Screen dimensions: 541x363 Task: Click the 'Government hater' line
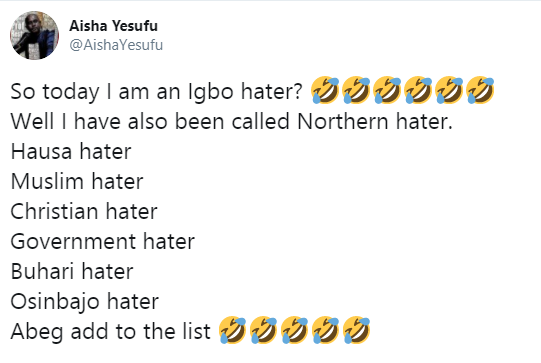tap(103, 242)
